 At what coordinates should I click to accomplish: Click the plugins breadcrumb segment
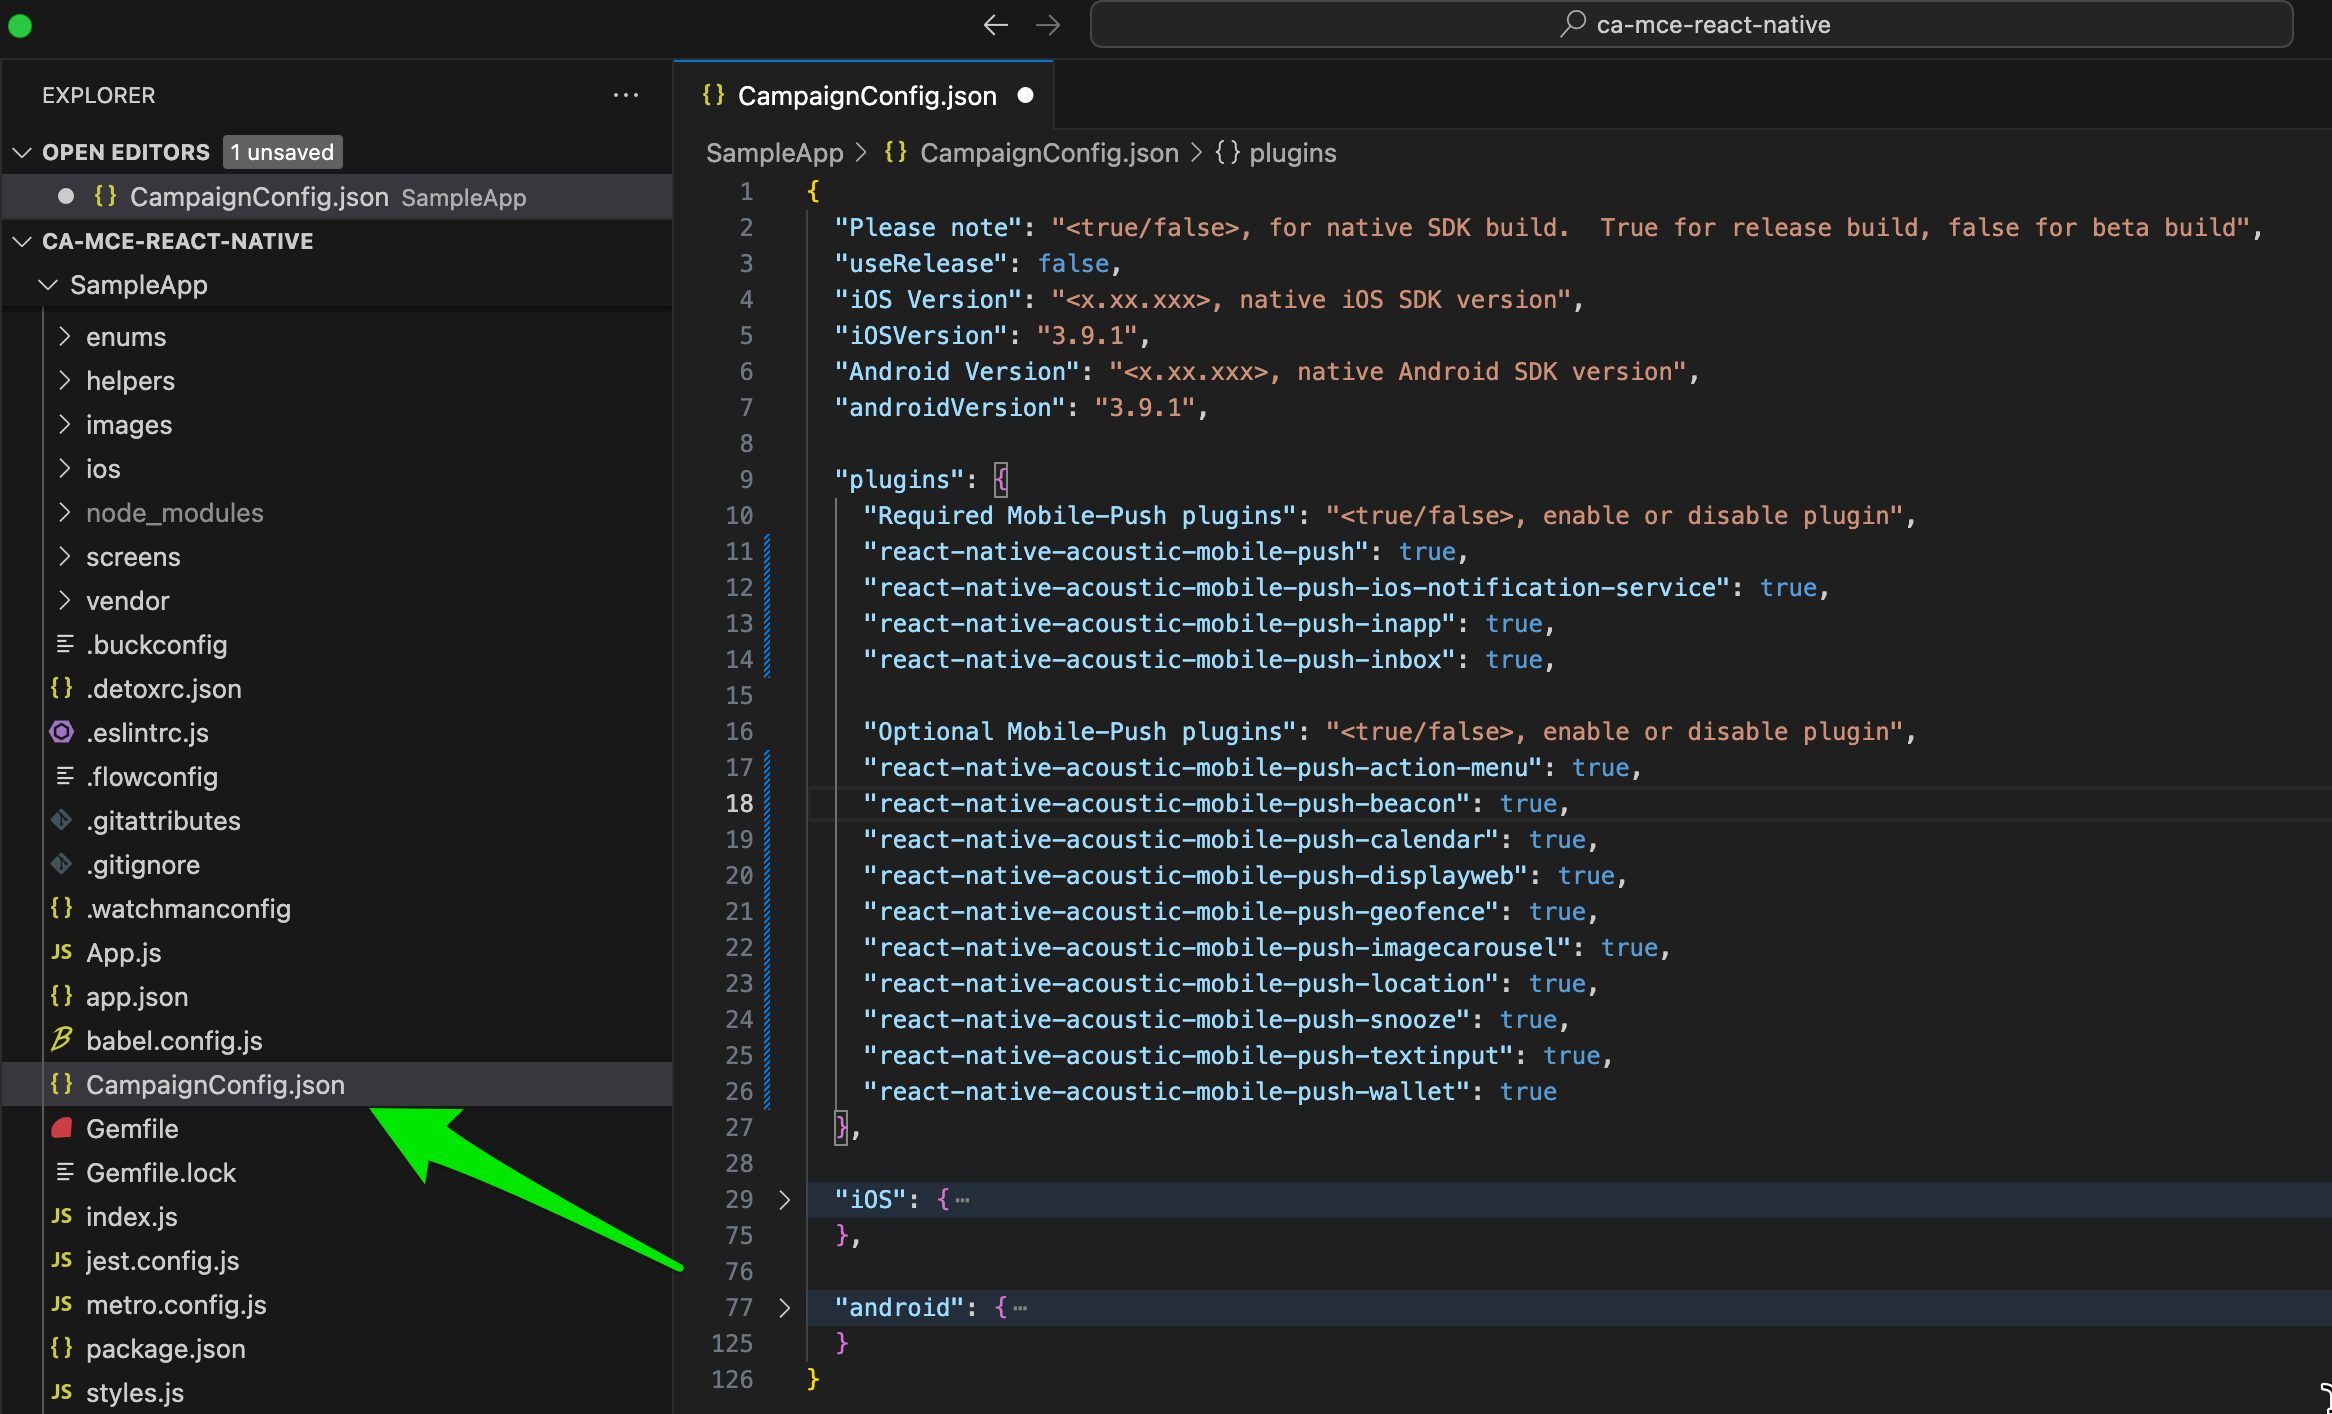click(1292, 153)
